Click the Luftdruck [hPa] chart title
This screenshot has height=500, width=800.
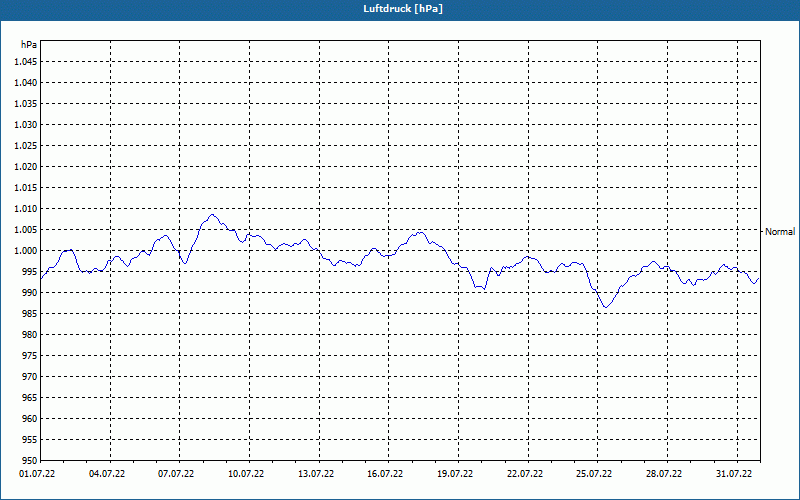tap(403, 9)
